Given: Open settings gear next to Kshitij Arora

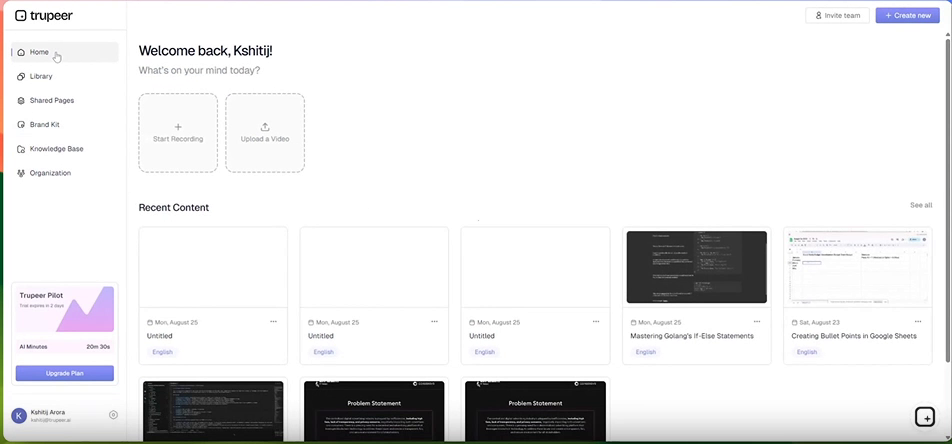Looking at the screenshot, I should tap(113, 415).
